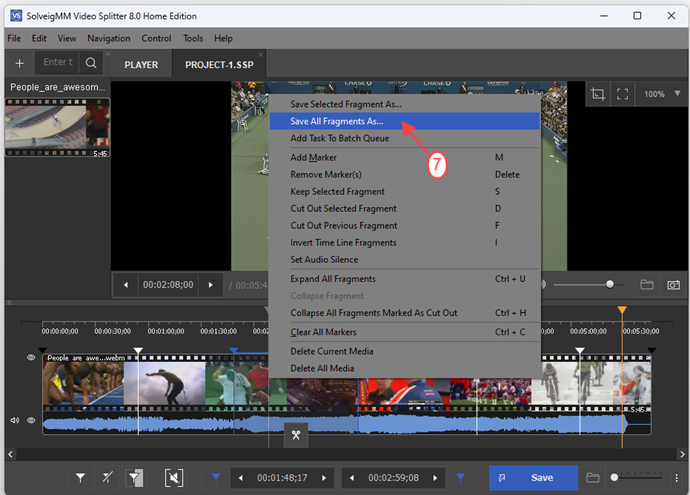Screen dimensions: 690x495
Task: Open the File menu
Action: [x=14, y=38]
